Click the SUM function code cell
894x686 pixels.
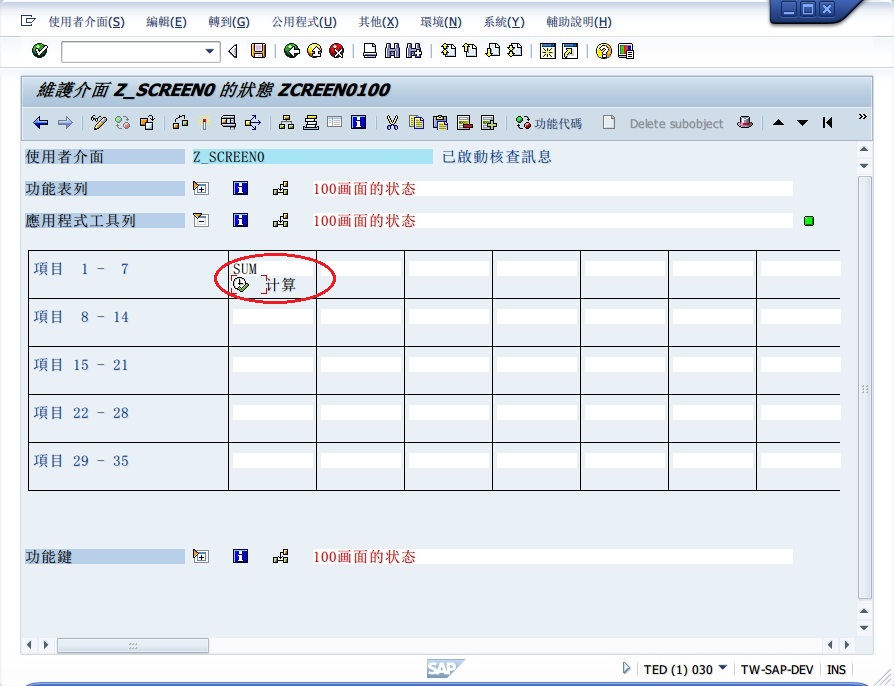273,268
